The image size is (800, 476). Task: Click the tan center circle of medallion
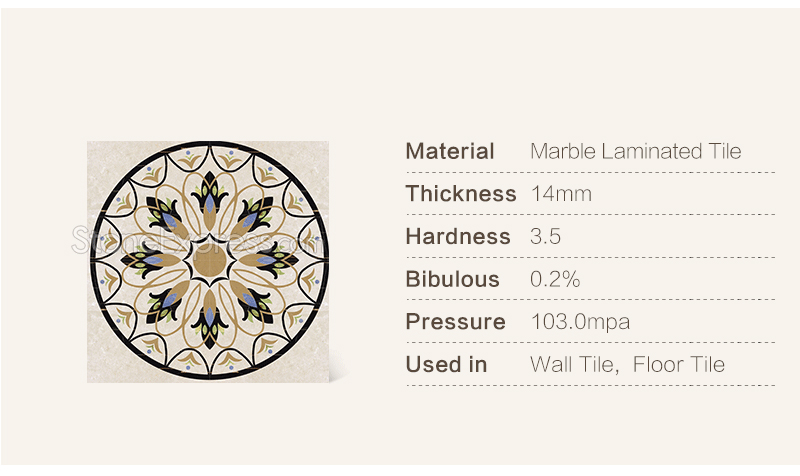click(x=210, y=261)
